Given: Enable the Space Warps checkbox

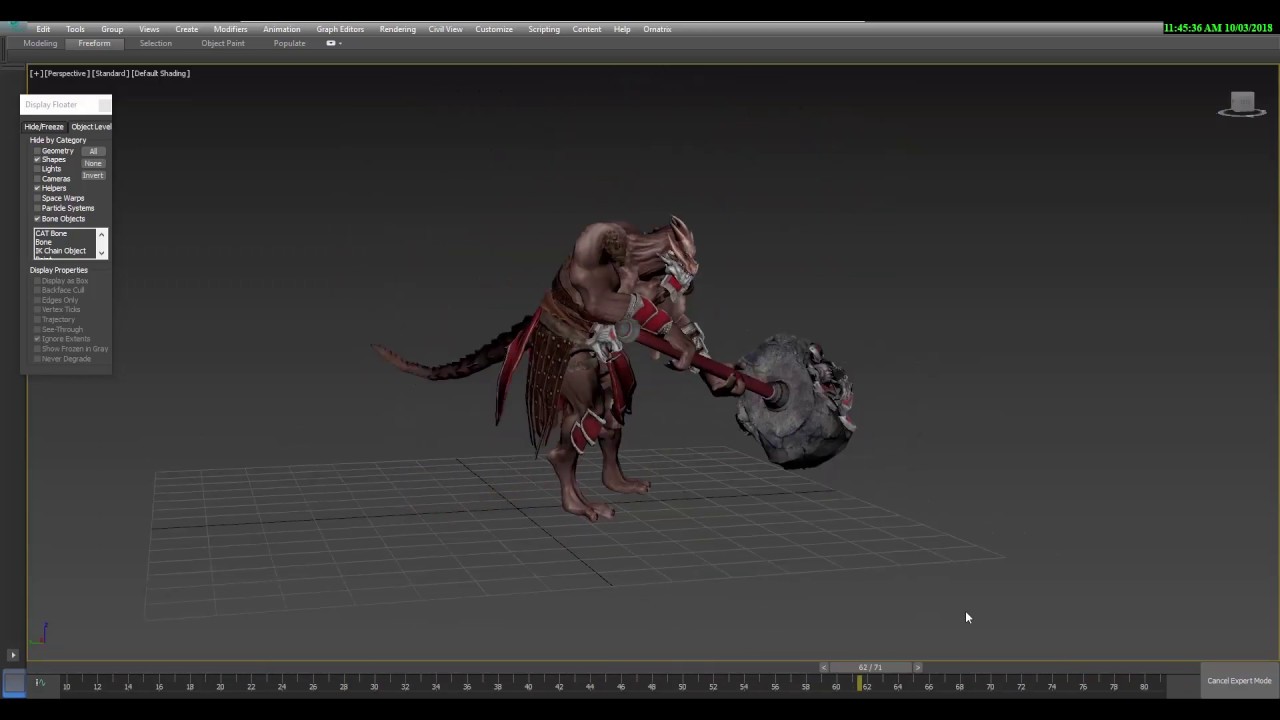Looking at the screenshot, I should (x=37, y=198).
